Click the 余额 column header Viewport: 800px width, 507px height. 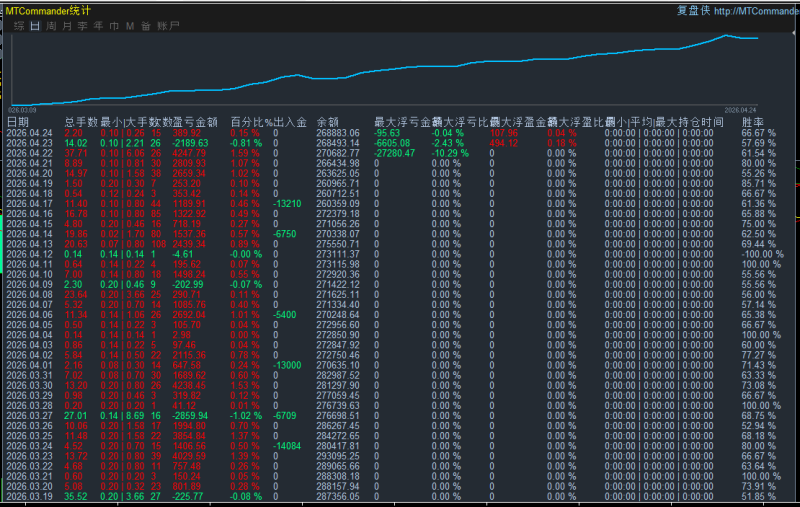(x=327, y=122)
